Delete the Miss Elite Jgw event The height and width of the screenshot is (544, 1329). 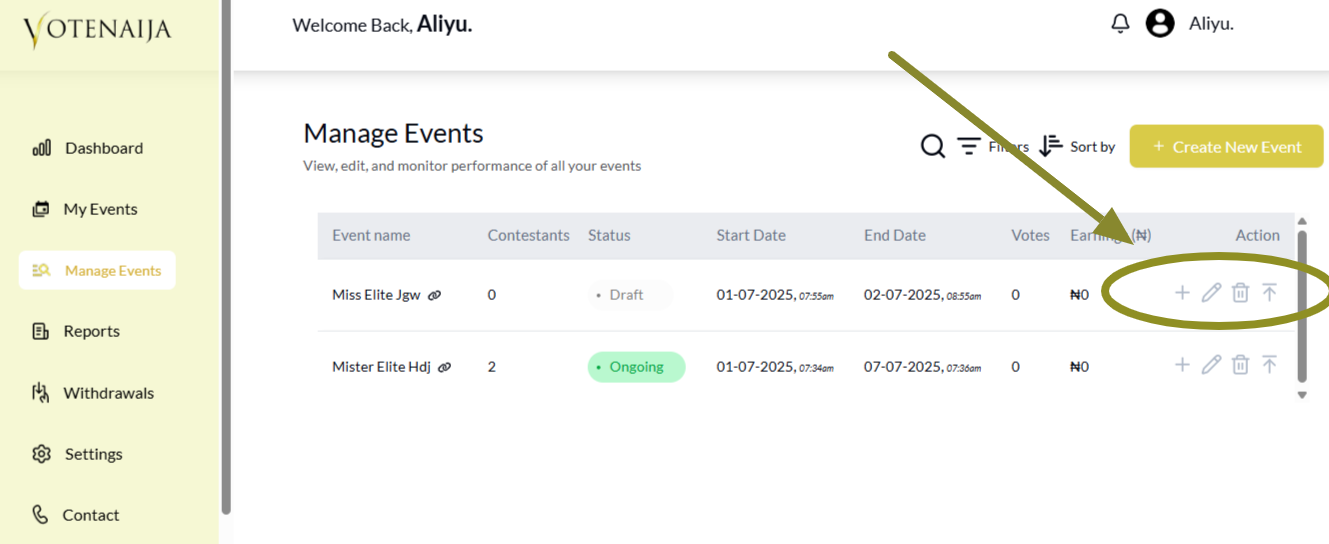coord(1240,293)
